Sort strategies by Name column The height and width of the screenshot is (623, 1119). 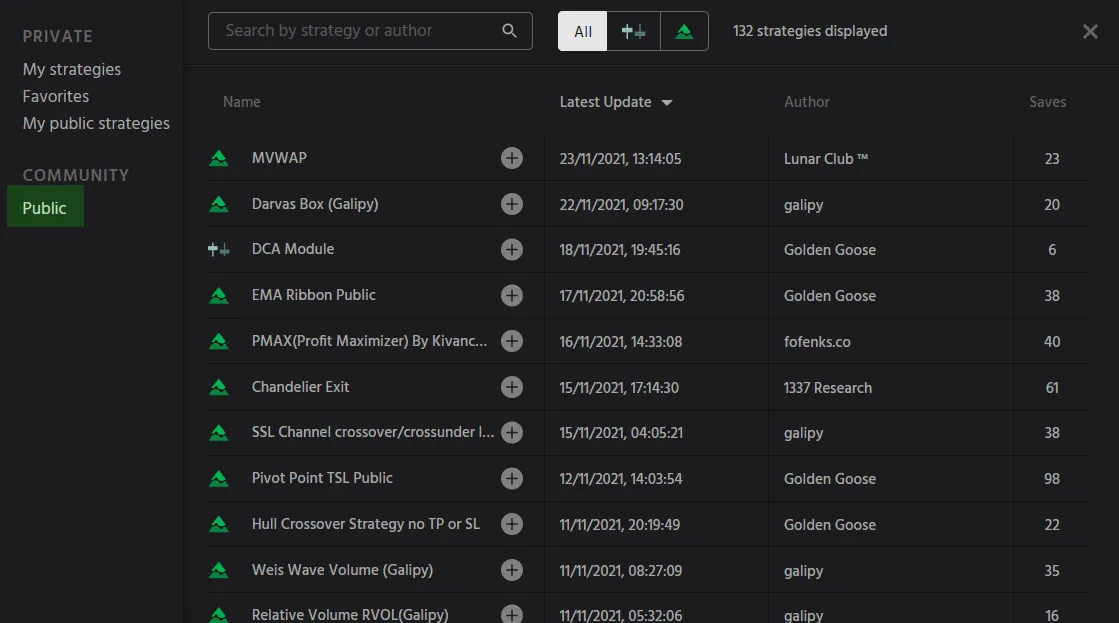click(x=241, y=102)
